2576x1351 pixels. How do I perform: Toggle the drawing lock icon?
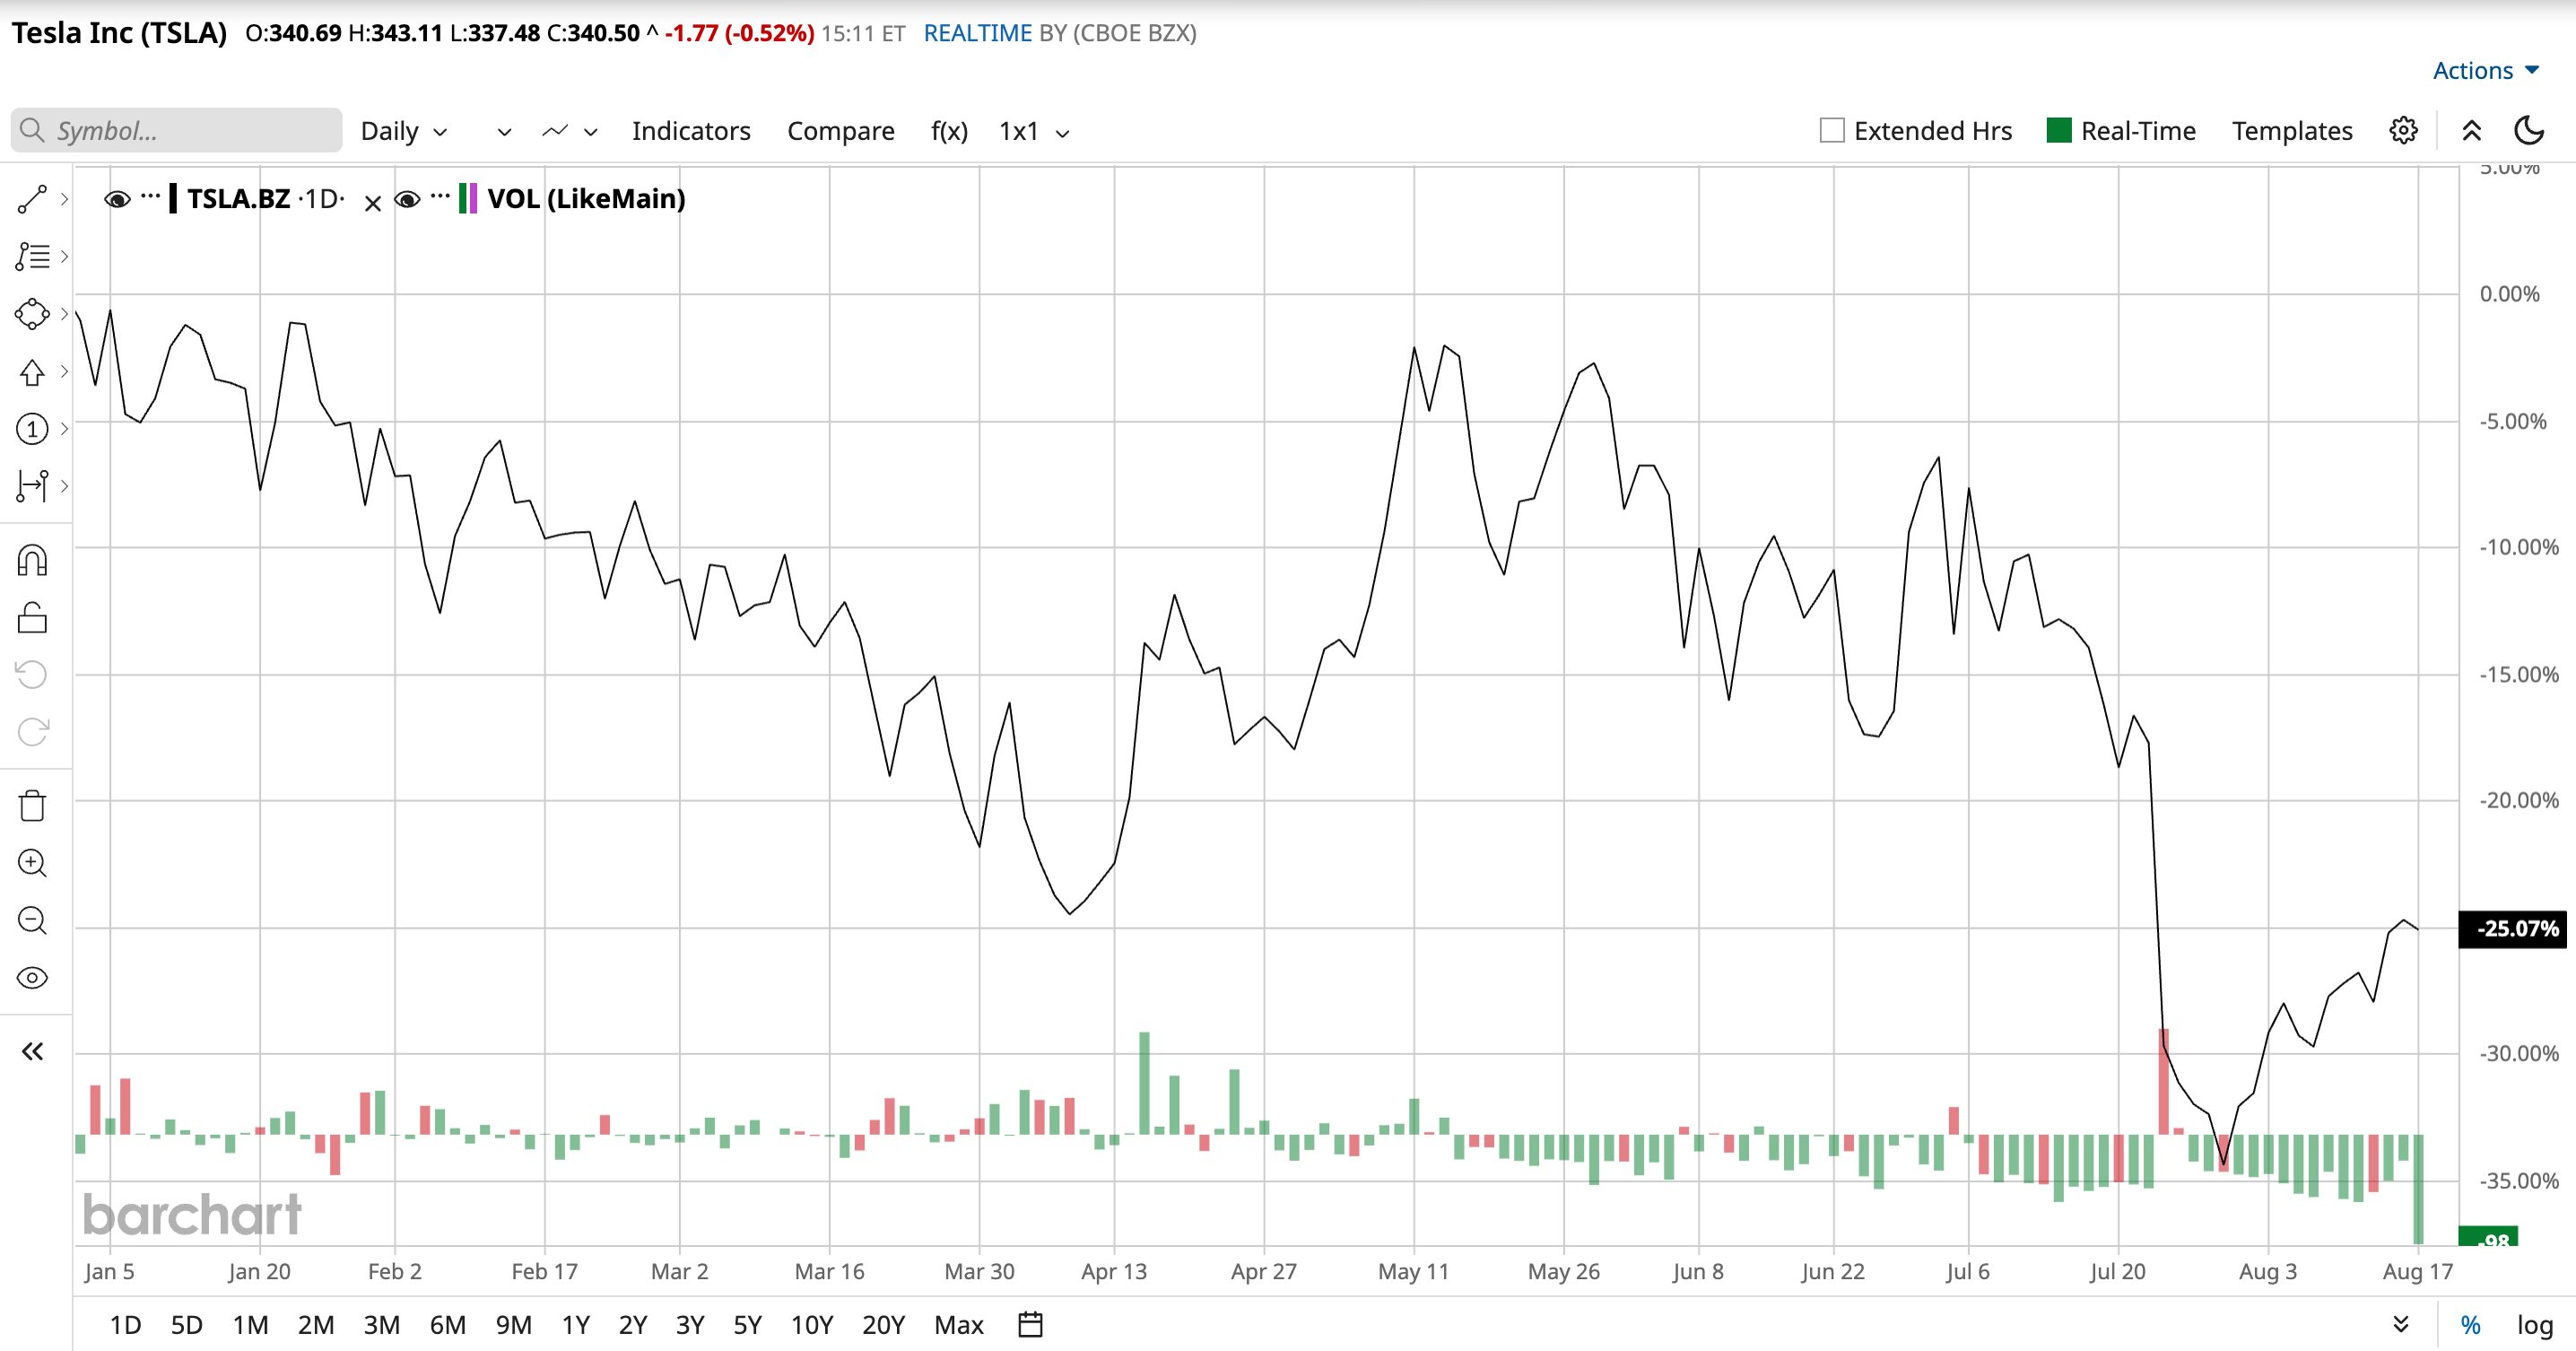32,617
